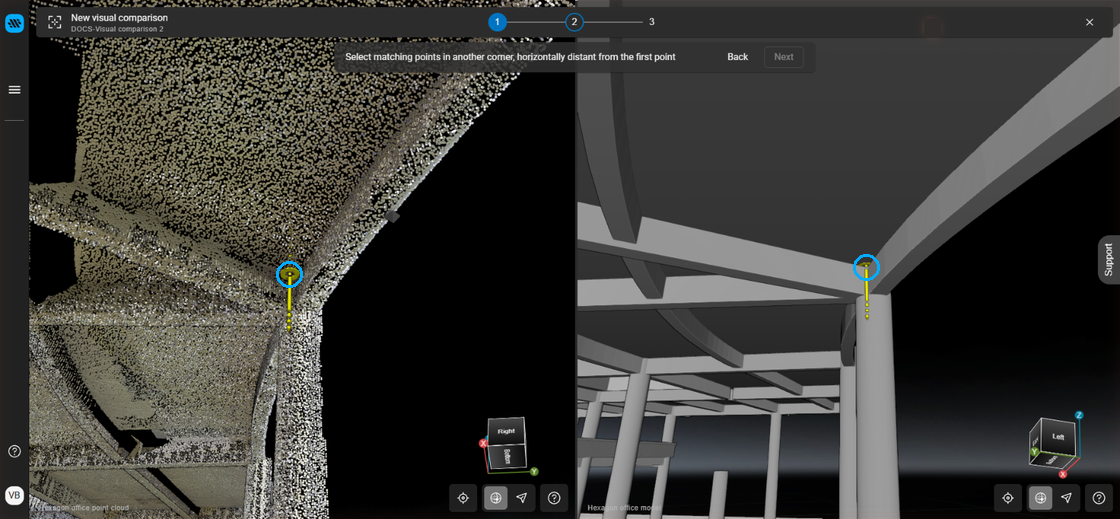Screen dimensions: 1120x519
Task: Open the hamburger menu in the left sidebar
Action: point(14,90)
